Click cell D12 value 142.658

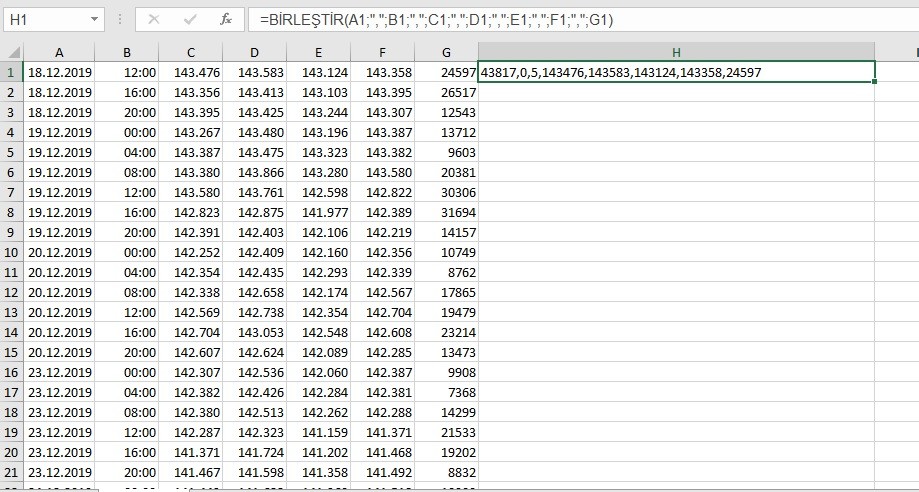[254, 292]
